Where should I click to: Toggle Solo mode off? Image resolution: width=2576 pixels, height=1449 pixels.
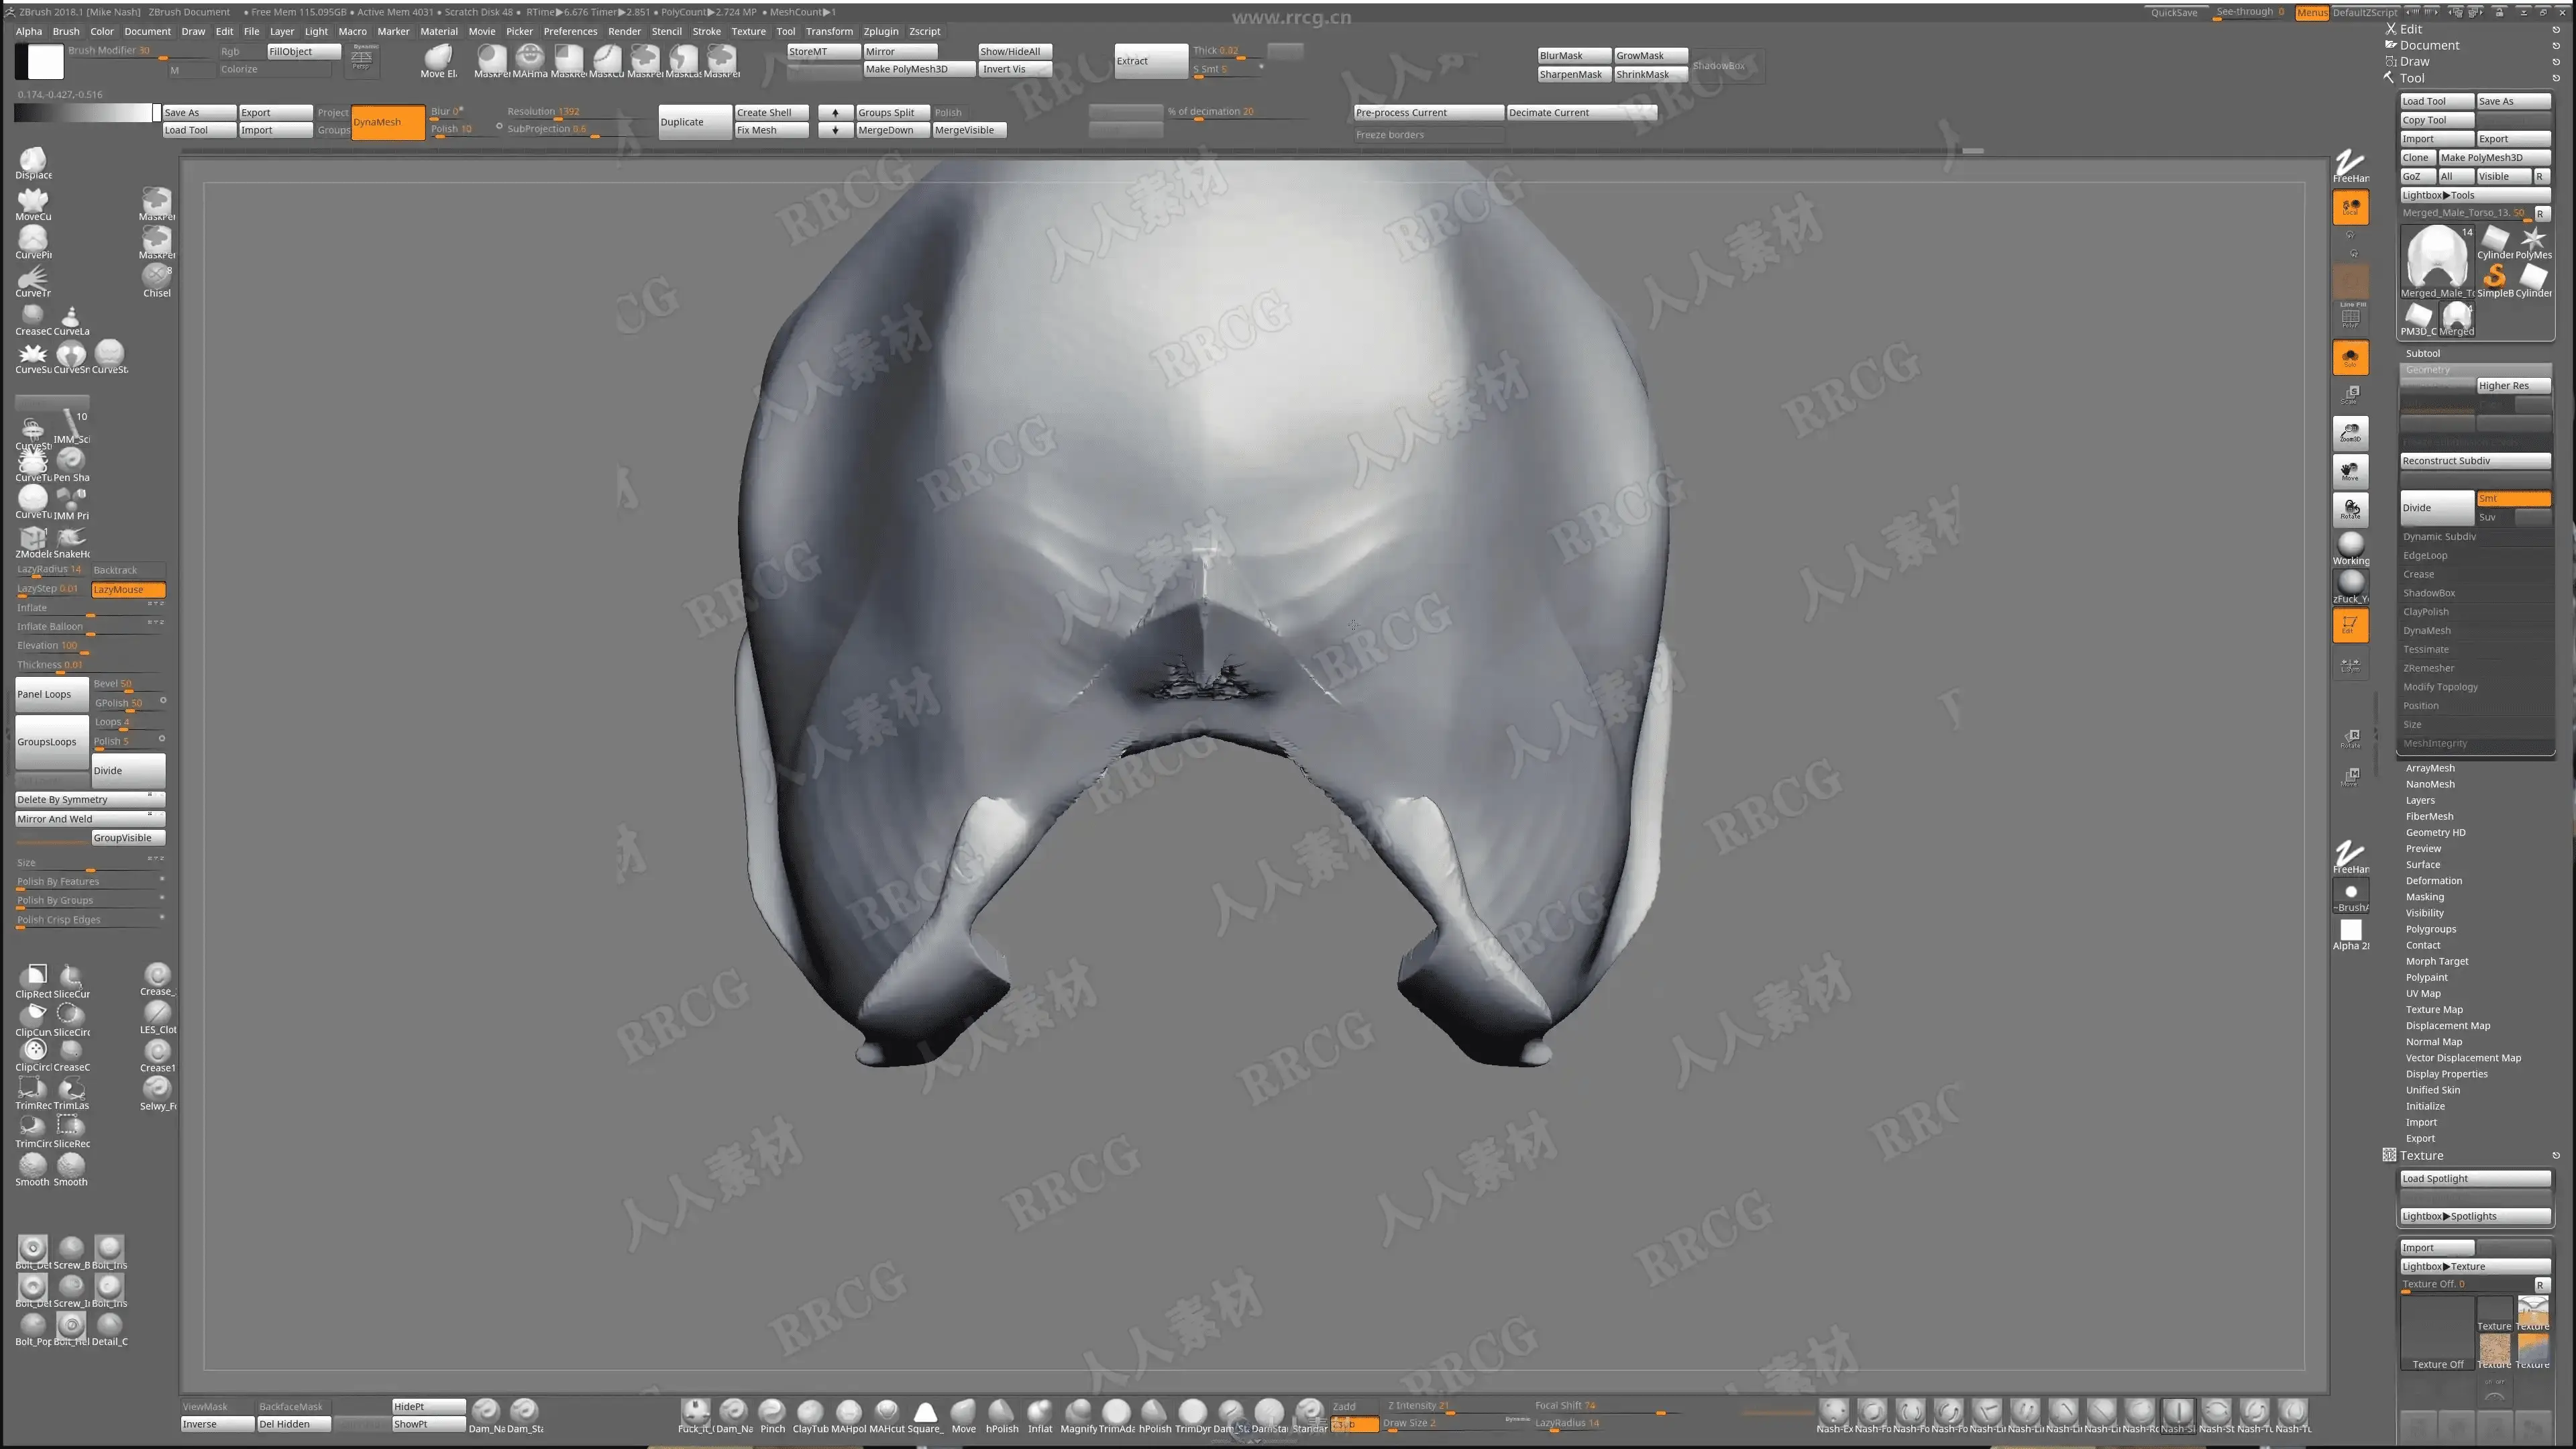point(2350,357)
